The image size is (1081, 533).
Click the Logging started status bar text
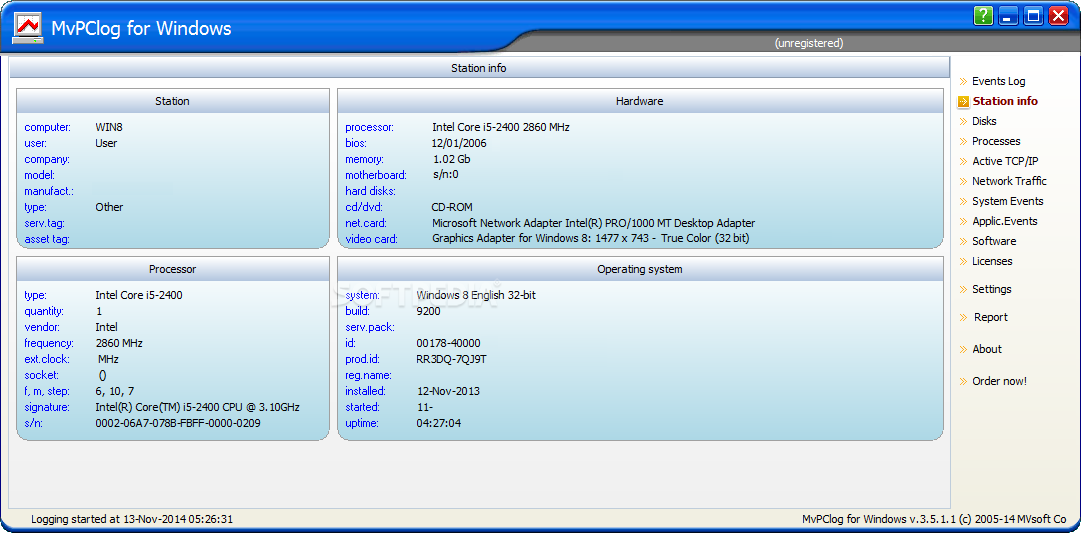point(132,519)
